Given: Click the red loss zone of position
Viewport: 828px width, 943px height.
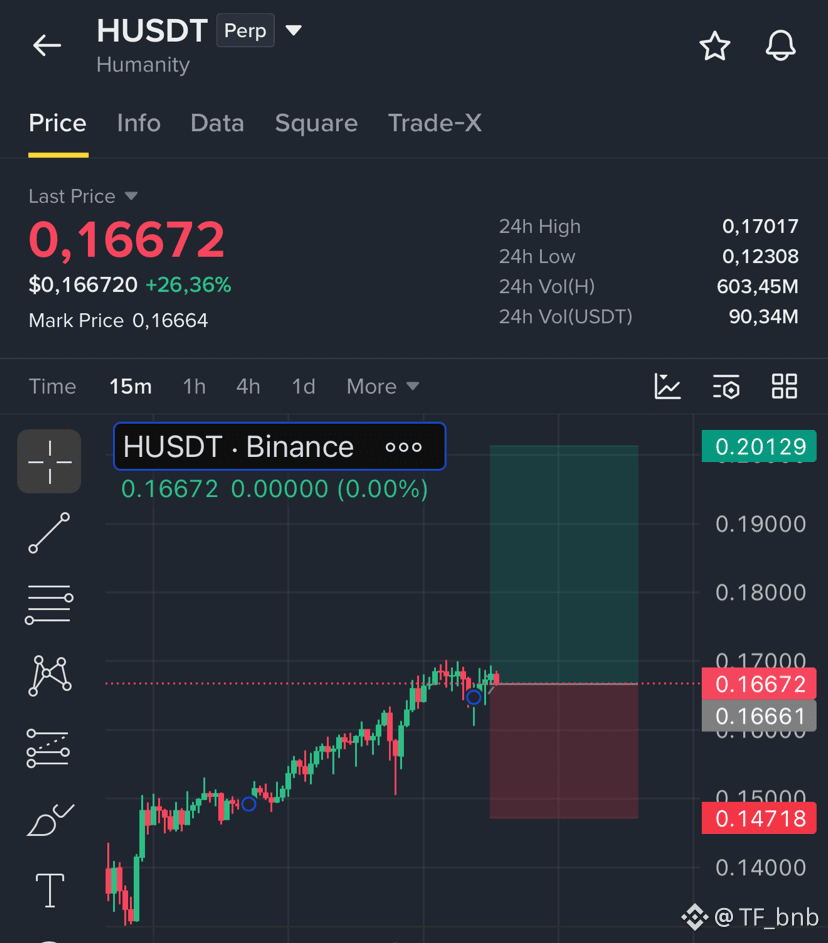Looking at the screenshot, I should 564,751.
